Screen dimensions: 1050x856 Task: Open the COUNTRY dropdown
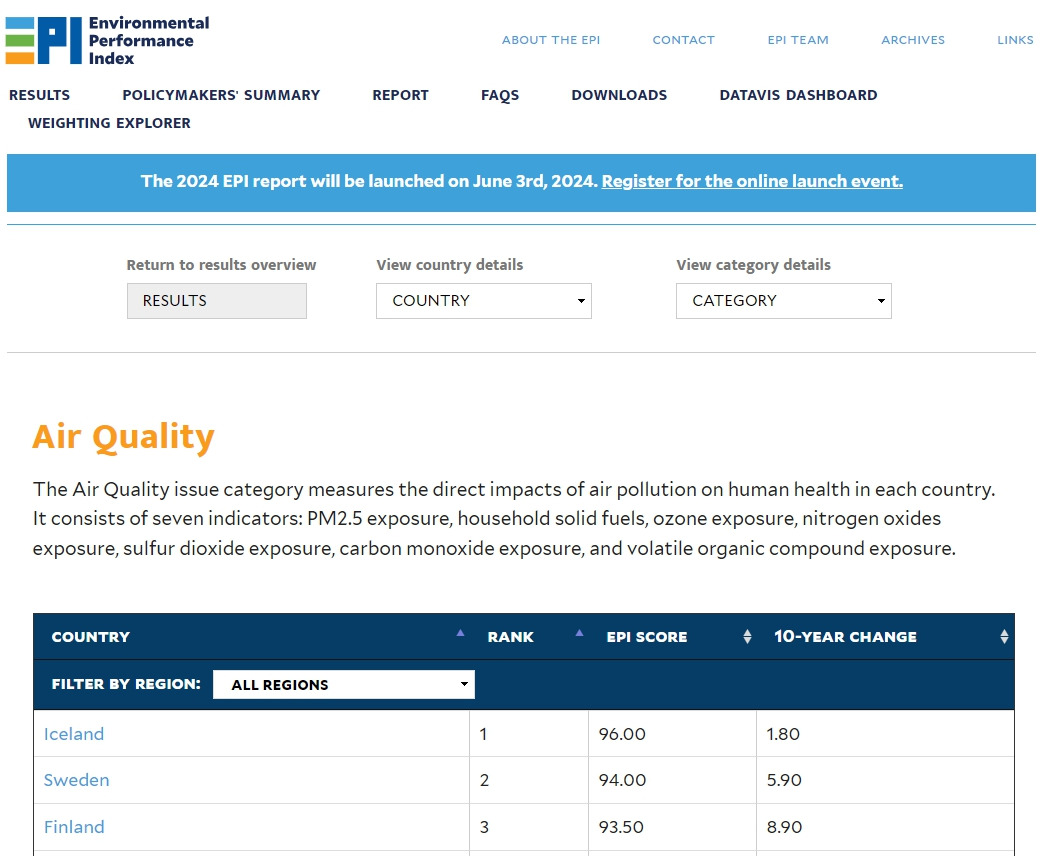point(483,301)
